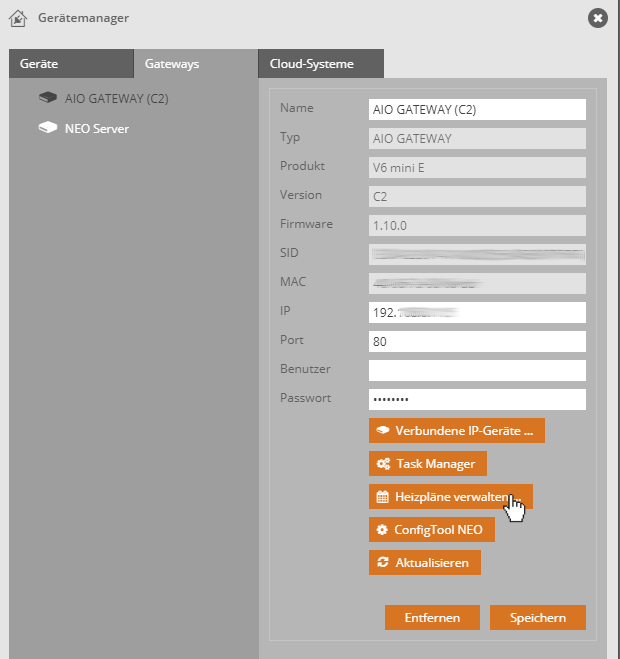Focus the Passwort field
Viewport: 620px width, 659px height.
click(477, 399)
